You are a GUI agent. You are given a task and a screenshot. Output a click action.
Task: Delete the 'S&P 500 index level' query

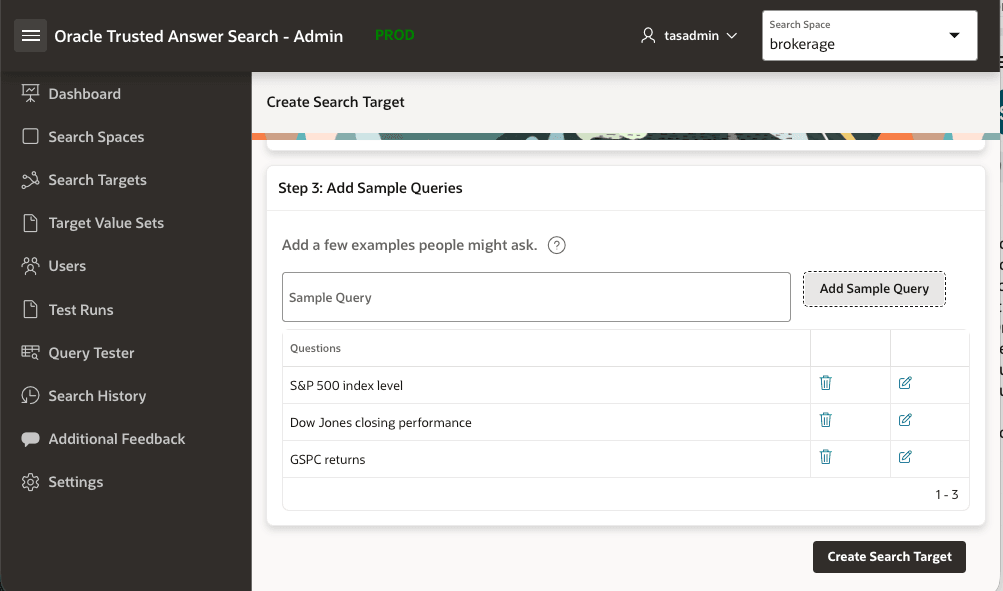(824, 383)
